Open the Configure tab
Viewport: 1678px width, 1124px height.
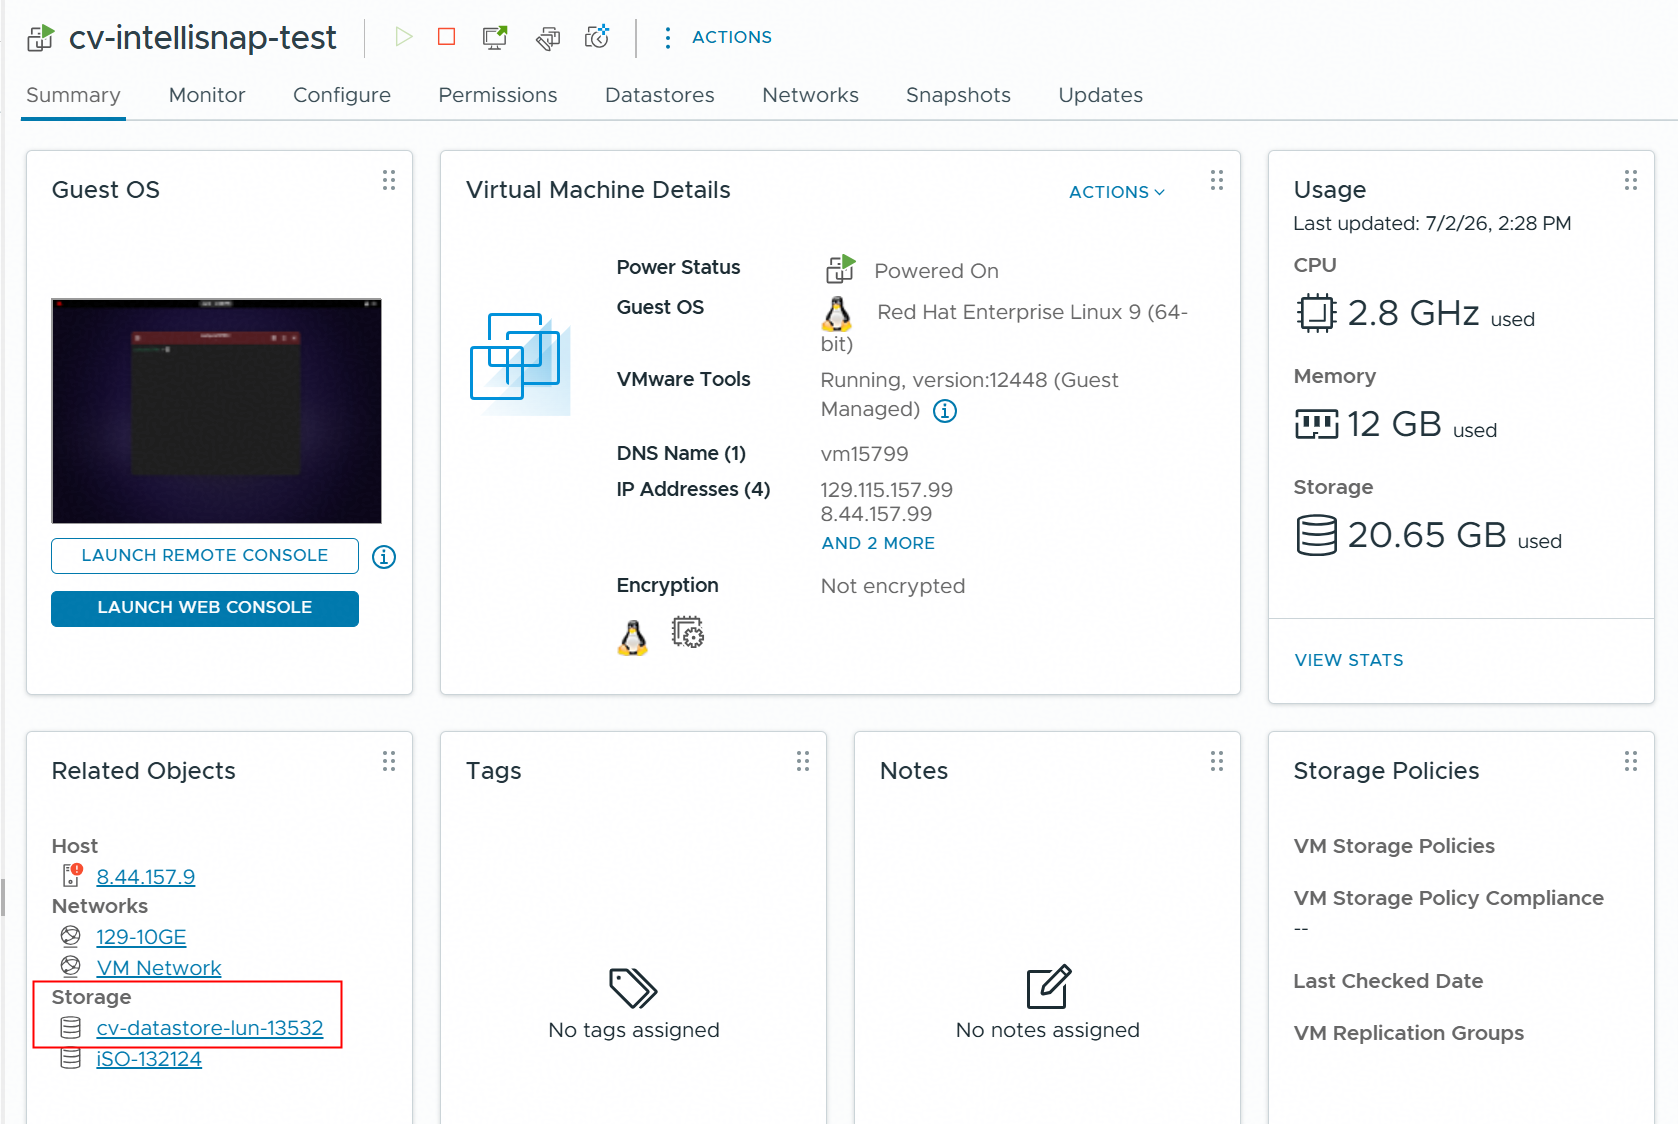342,95
